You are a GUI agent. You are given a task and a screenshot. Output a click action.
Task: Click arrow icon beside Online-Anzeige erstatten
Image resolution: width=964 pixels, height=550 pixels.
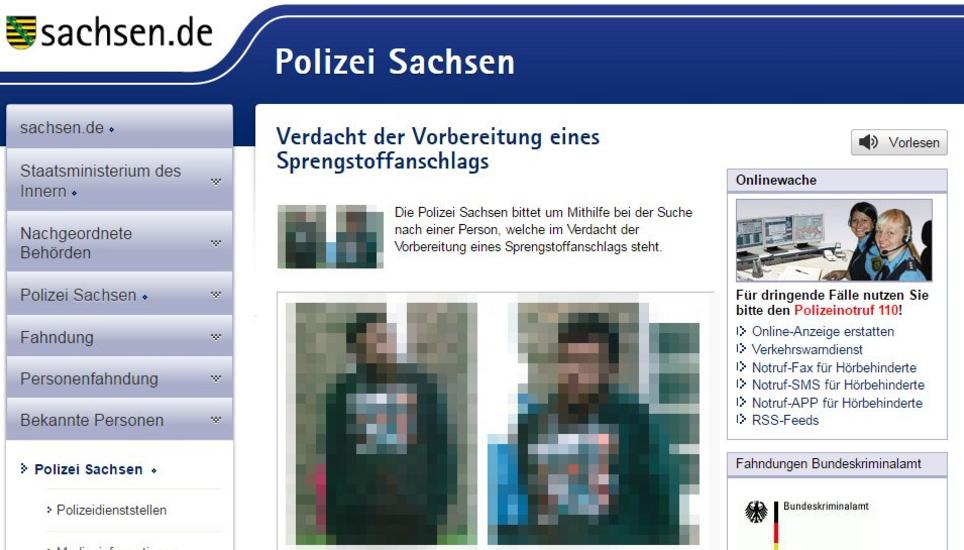point(741,331)
